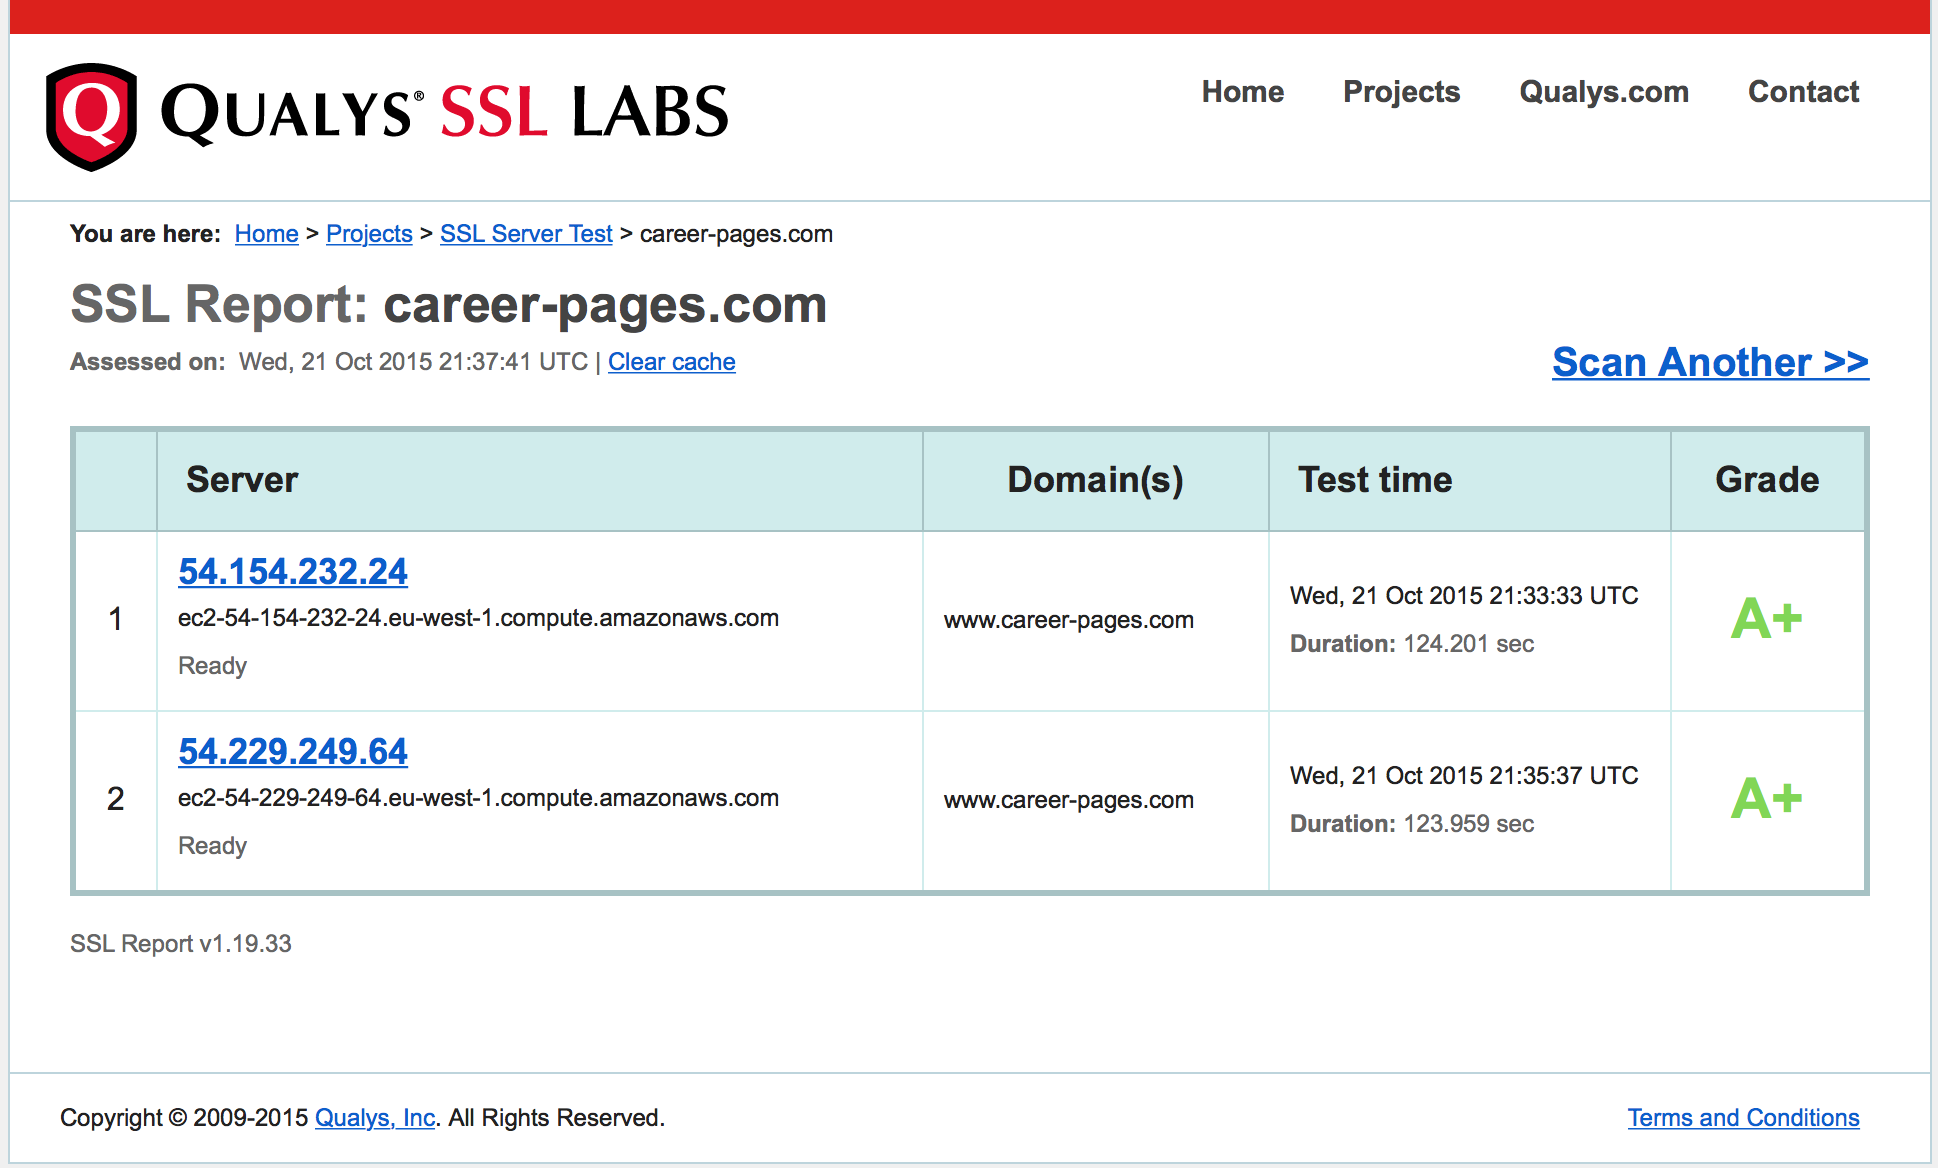Click the SSL Report v1.19.33 version text
This screenshot has height=1168, width=1938.
click(181, 944)
